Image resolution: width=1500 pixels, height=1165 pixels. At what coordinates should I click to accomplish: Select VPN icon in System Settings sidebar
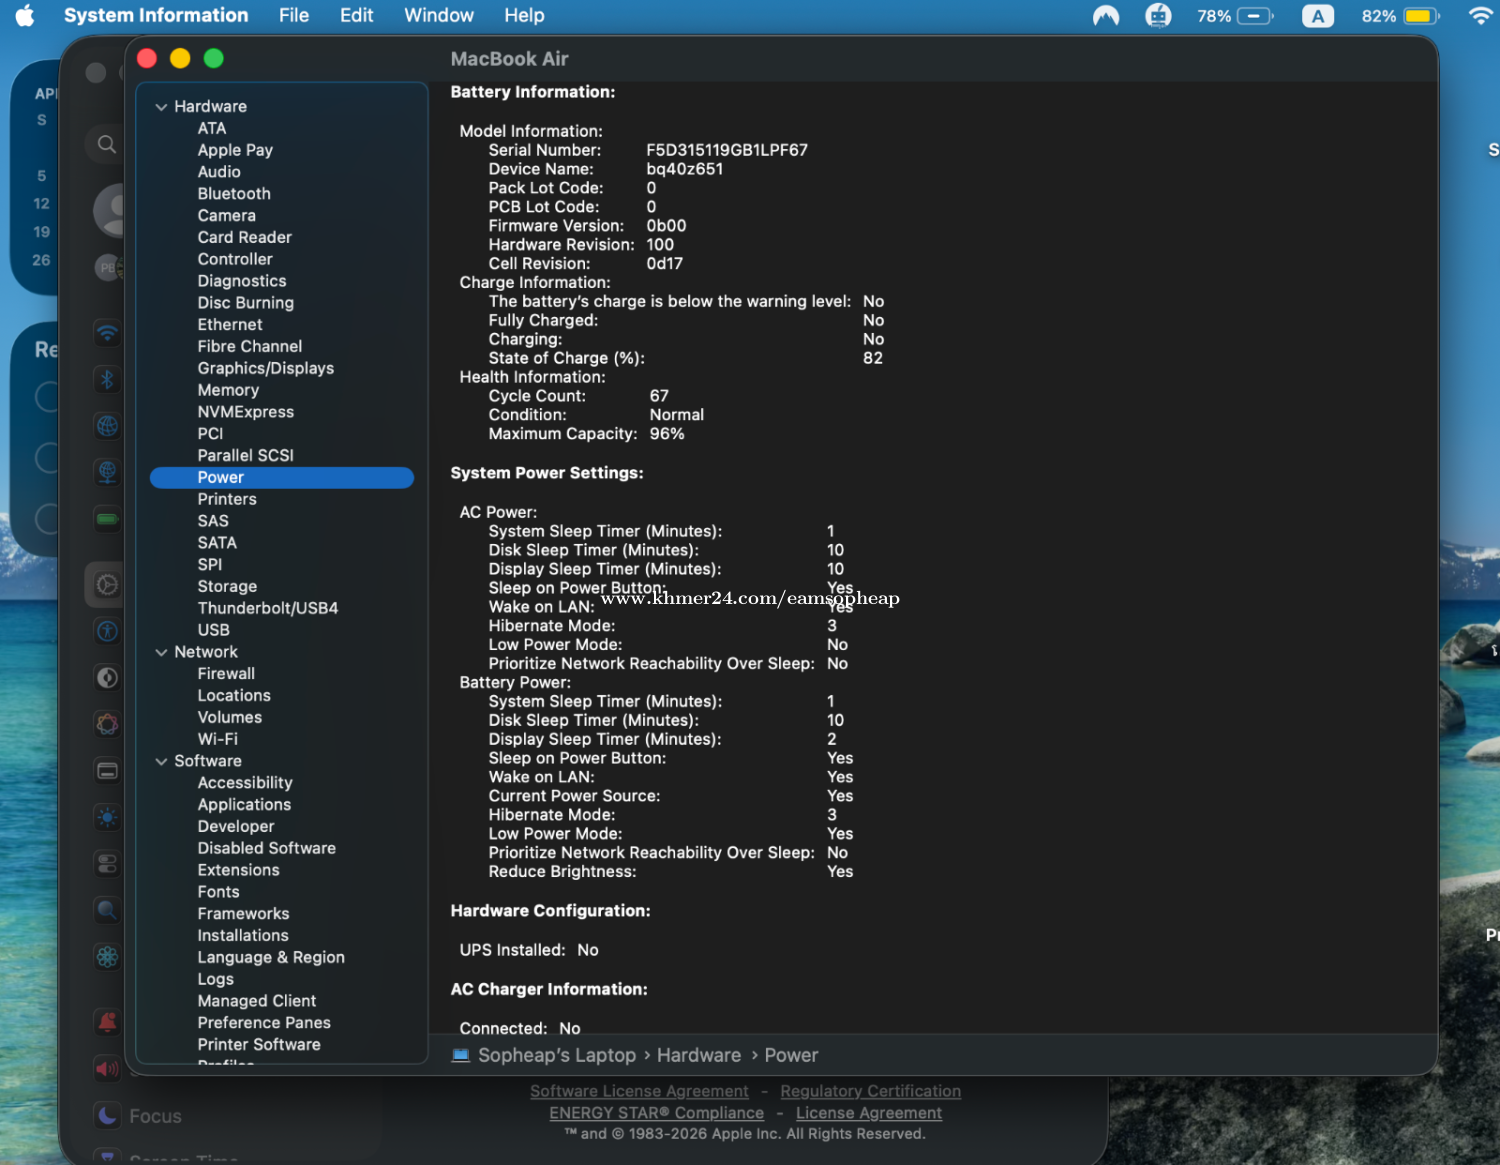pyautogui.click(x=107, y=472)
